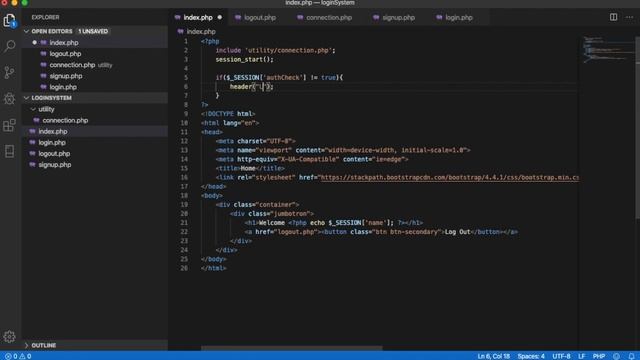Switch to the index.php tab

coord(198,18)
